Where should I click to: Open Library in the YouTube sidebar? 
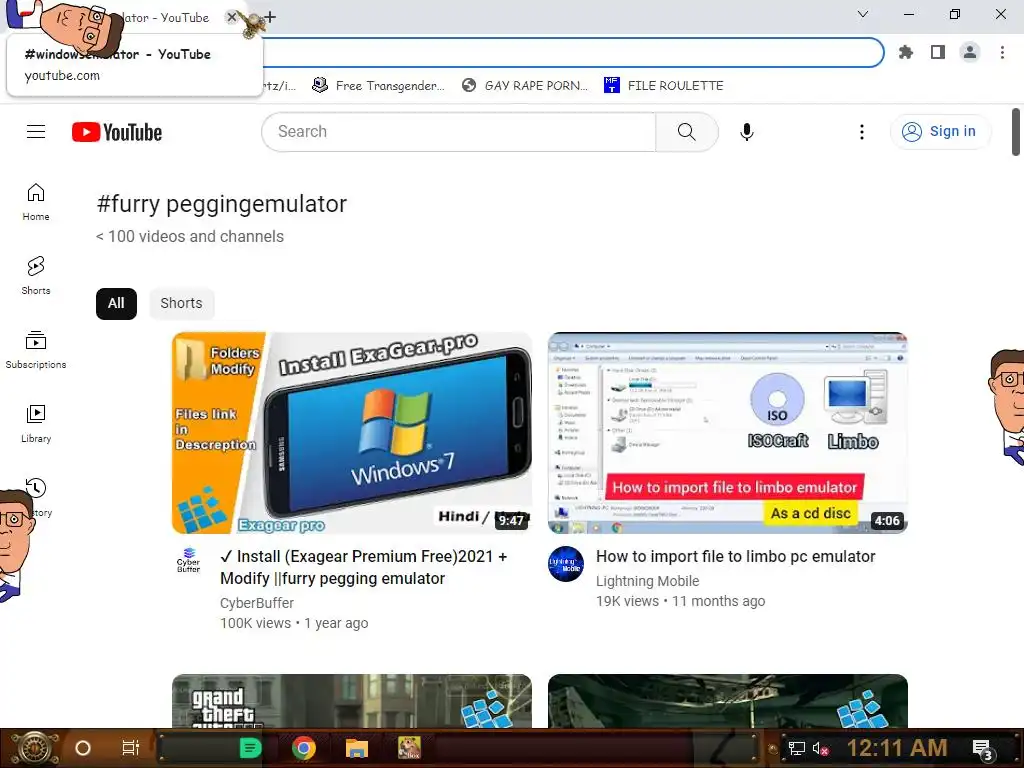point(36,423)
